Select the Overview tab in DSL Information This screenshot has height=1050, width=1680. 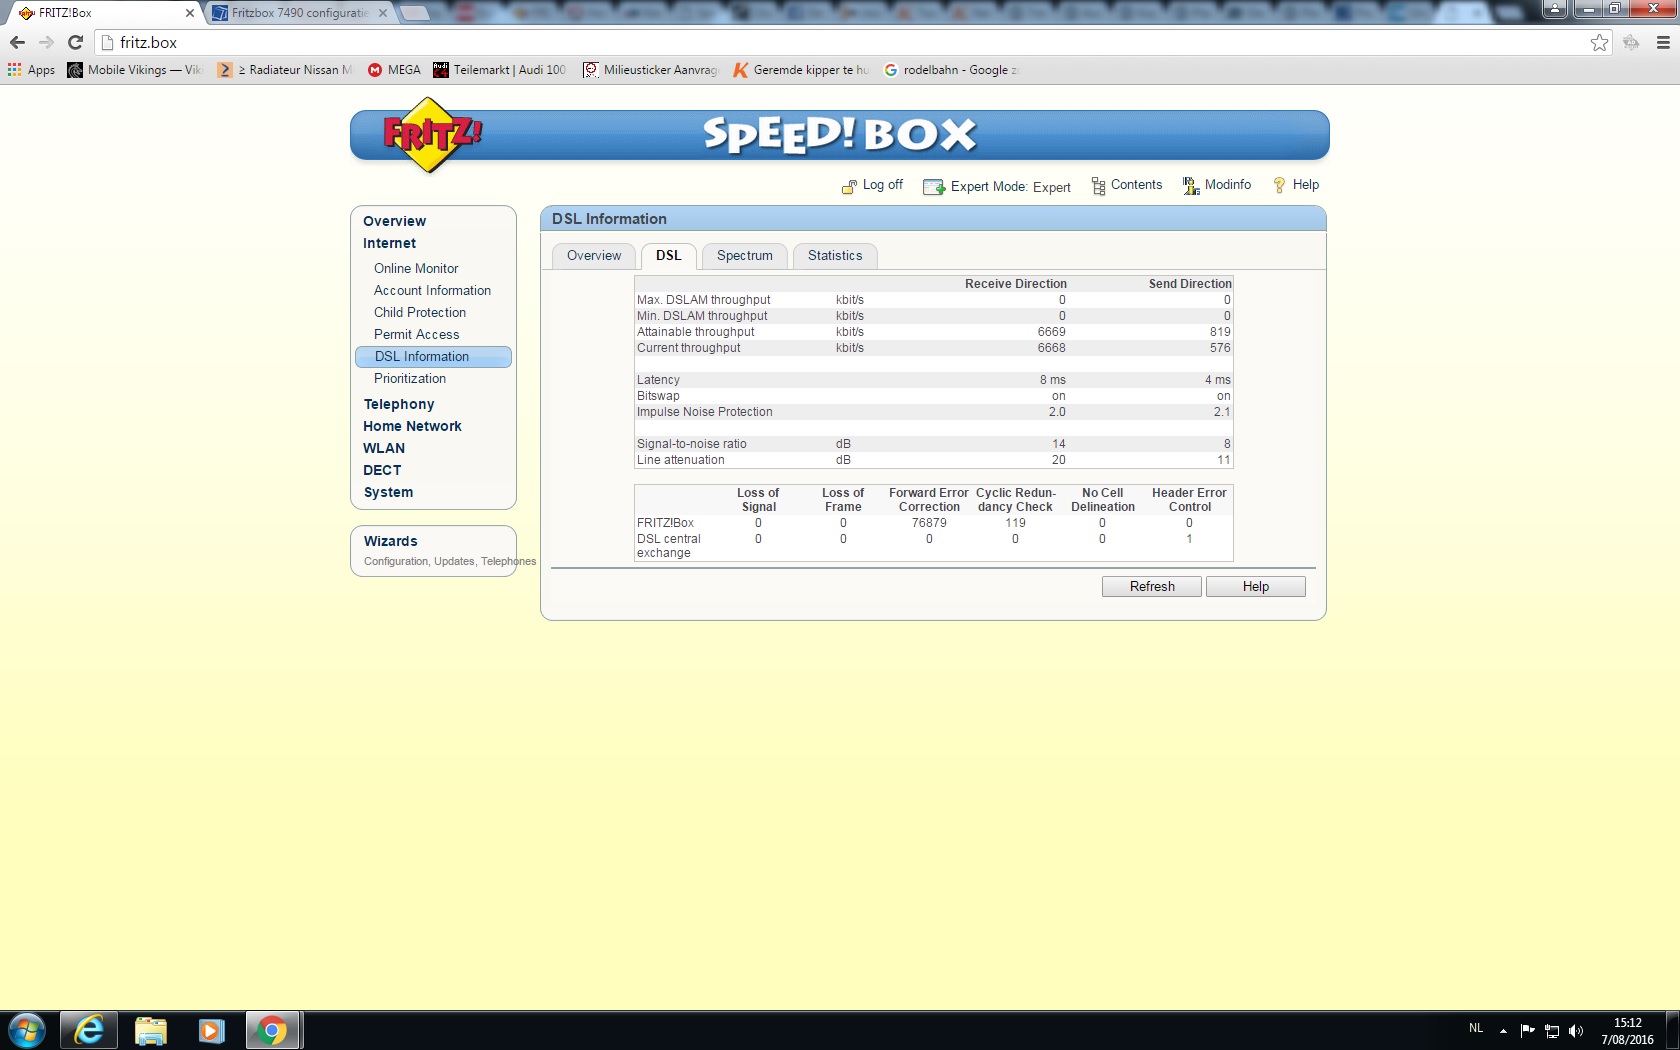594,256
